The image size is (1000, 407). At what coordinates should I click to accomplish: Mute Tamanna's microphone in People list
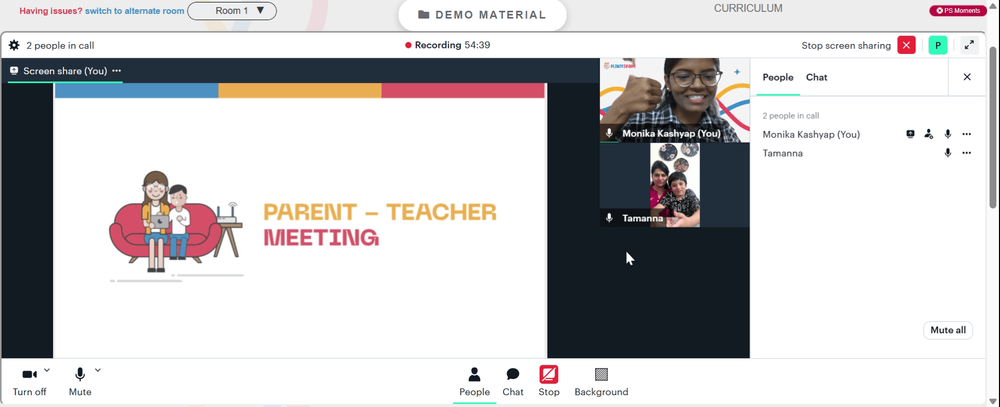(x=948, y=153)
